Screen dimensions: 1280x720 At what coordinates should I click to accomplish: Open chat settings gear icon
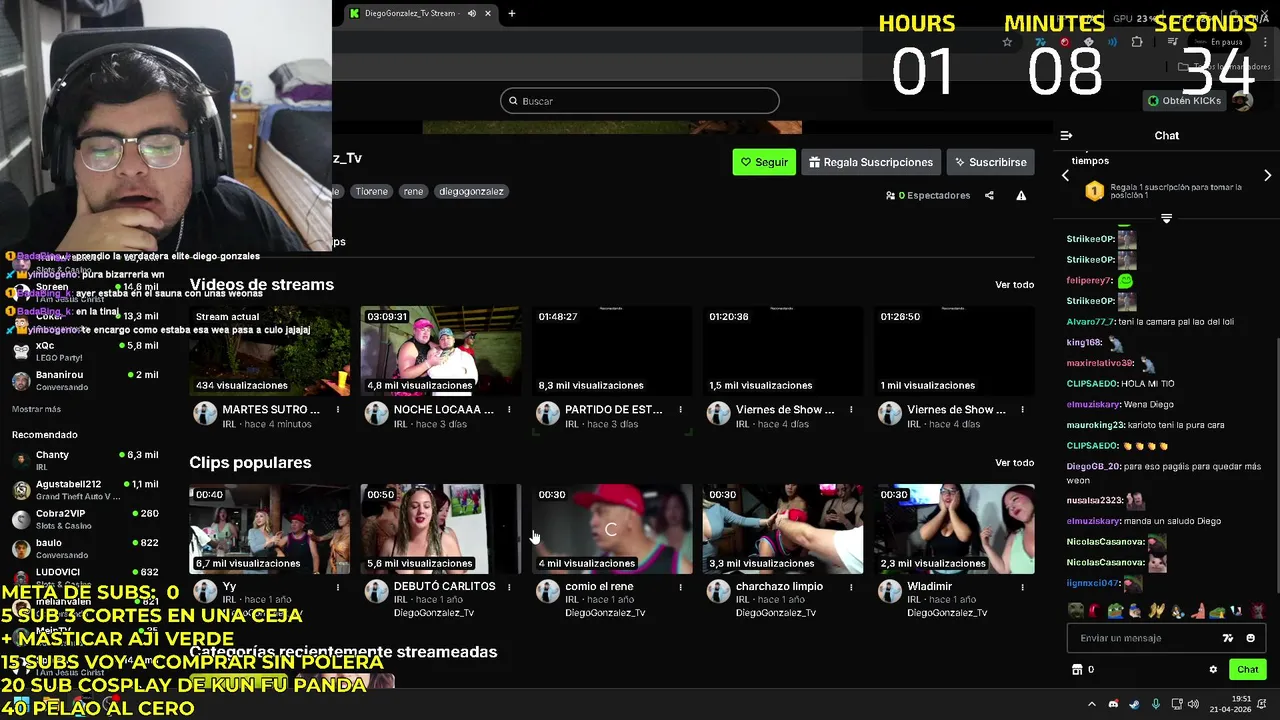[x=1213, y=670]
